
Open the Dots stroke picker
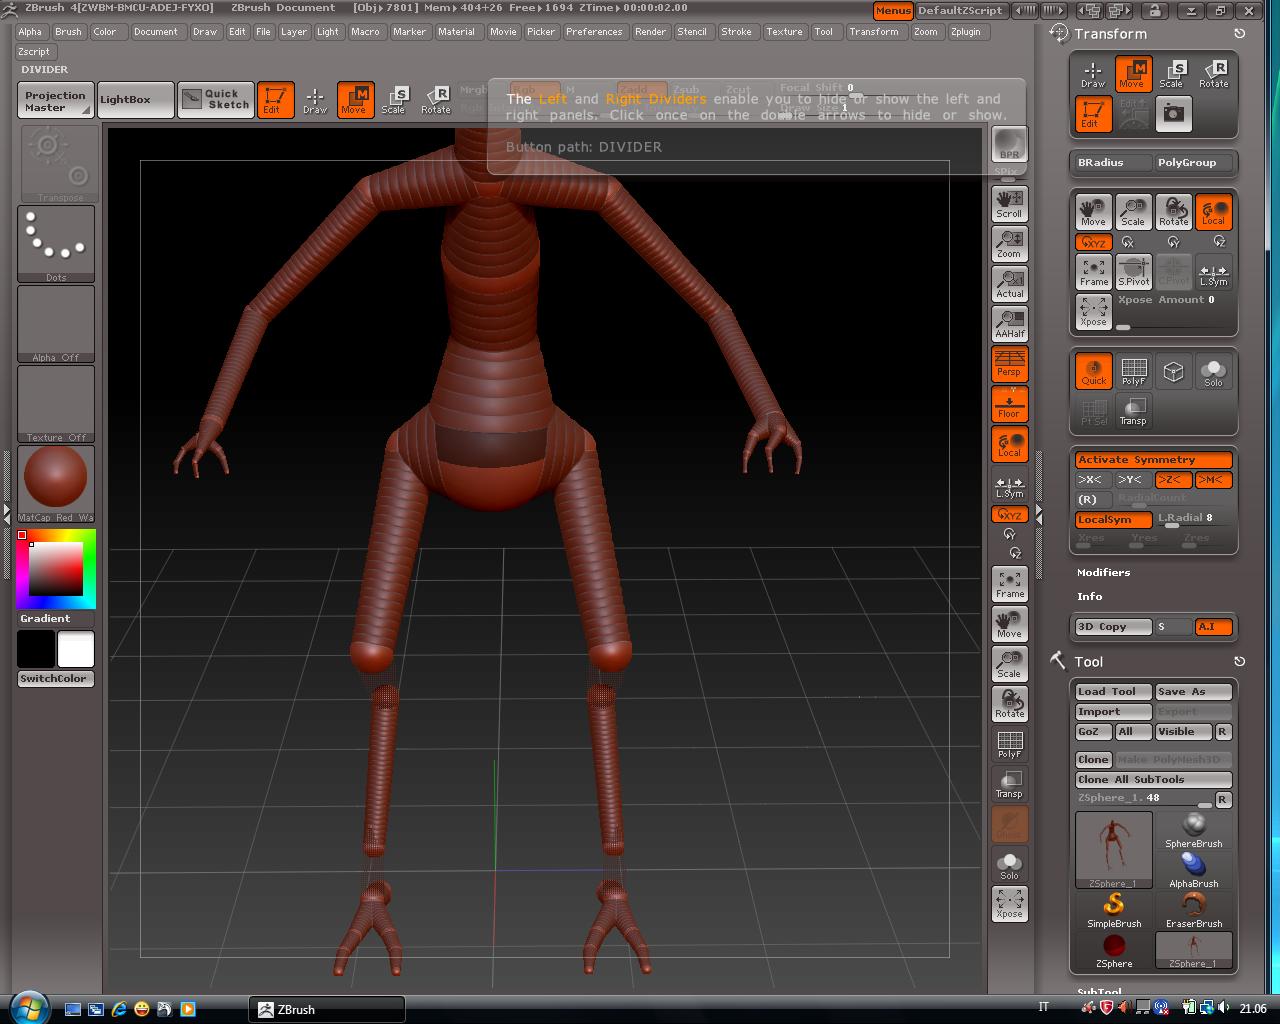[x=56, y=243]
